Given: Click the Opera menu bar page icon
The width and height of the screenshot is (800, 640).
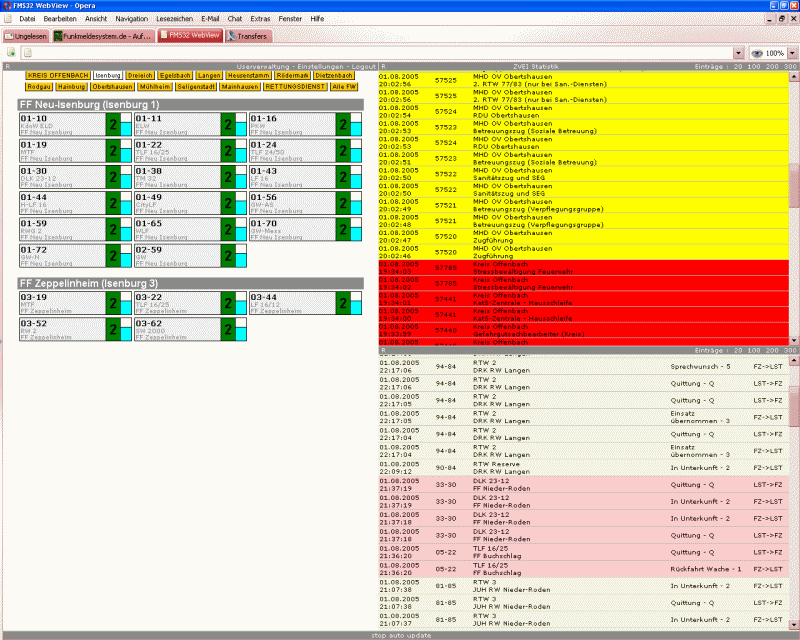Looking at the screenshot, I should pos(10,19).
